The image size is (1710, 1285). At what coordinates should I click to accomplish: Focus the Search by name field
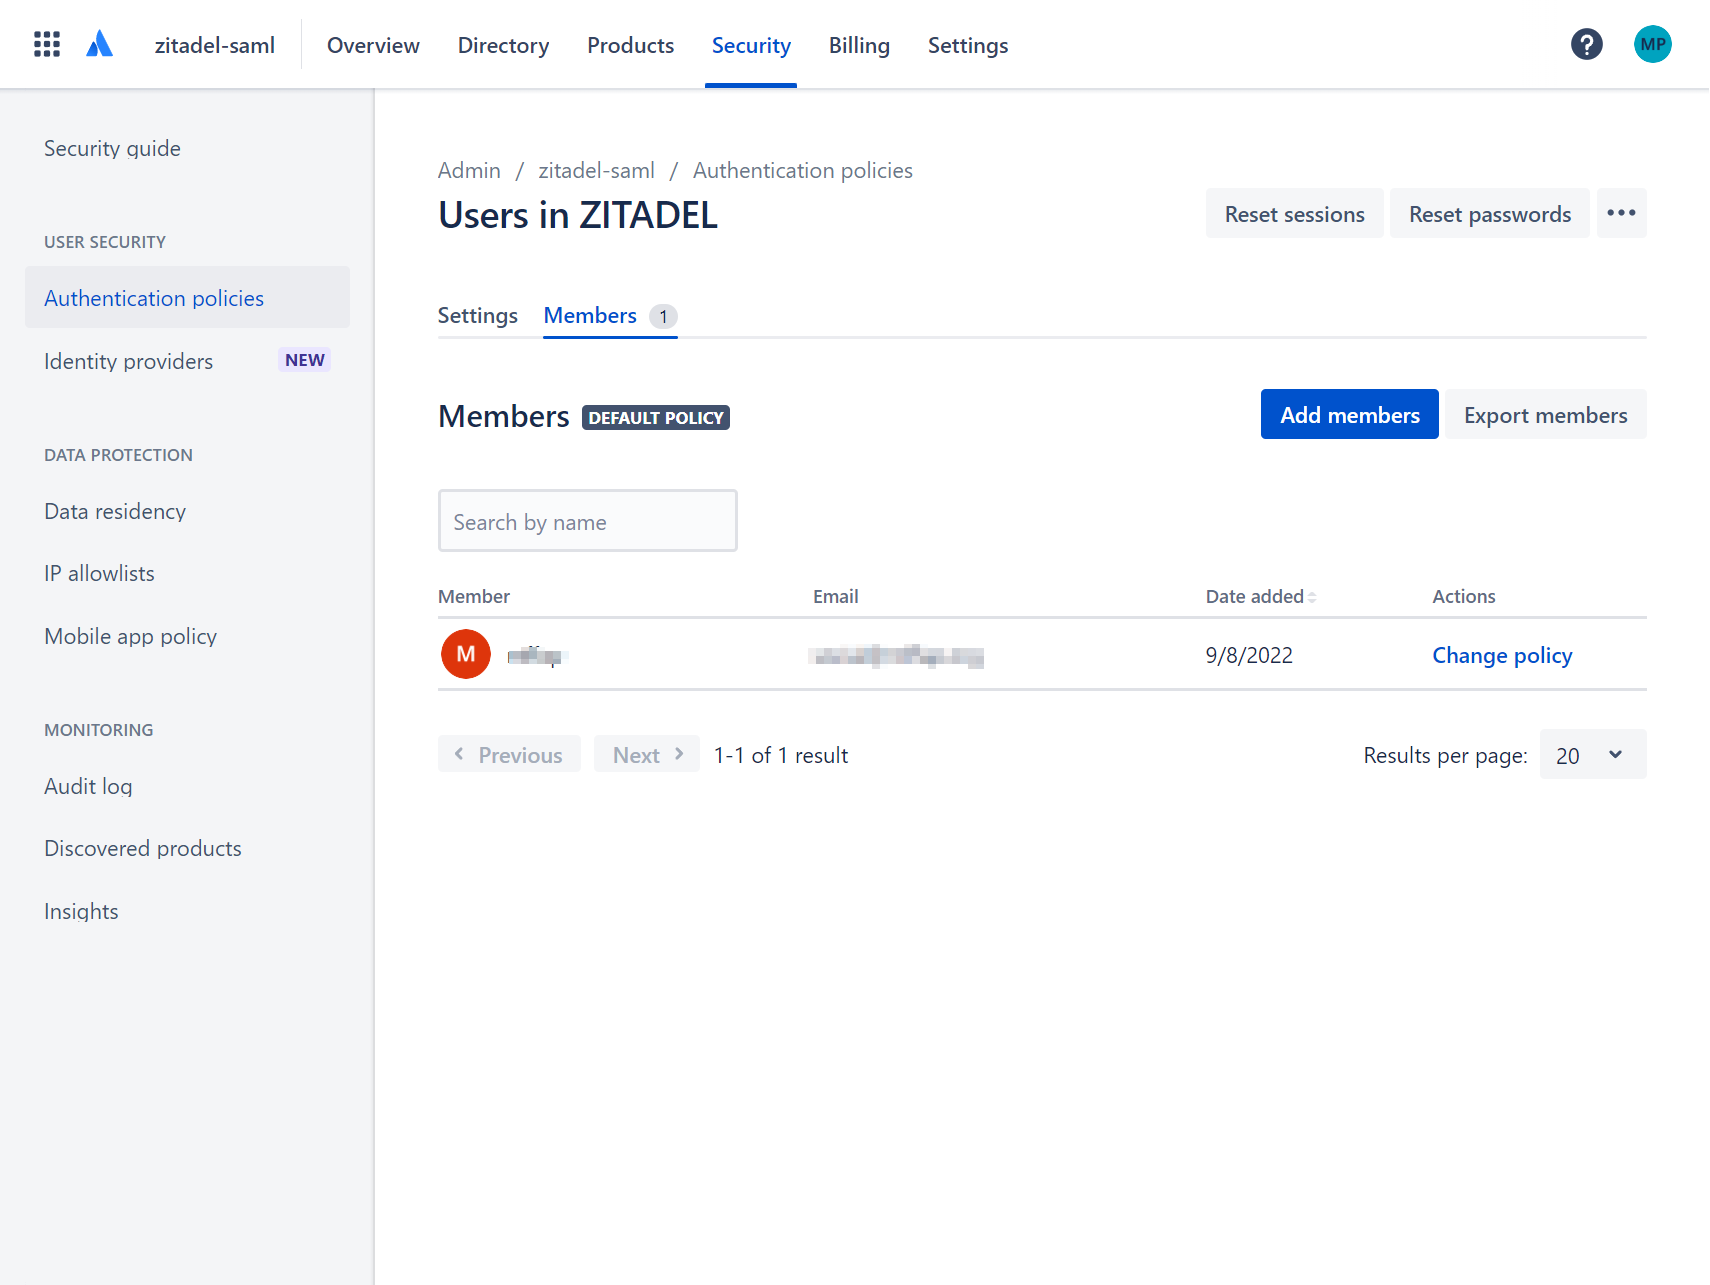click(587, 521)
